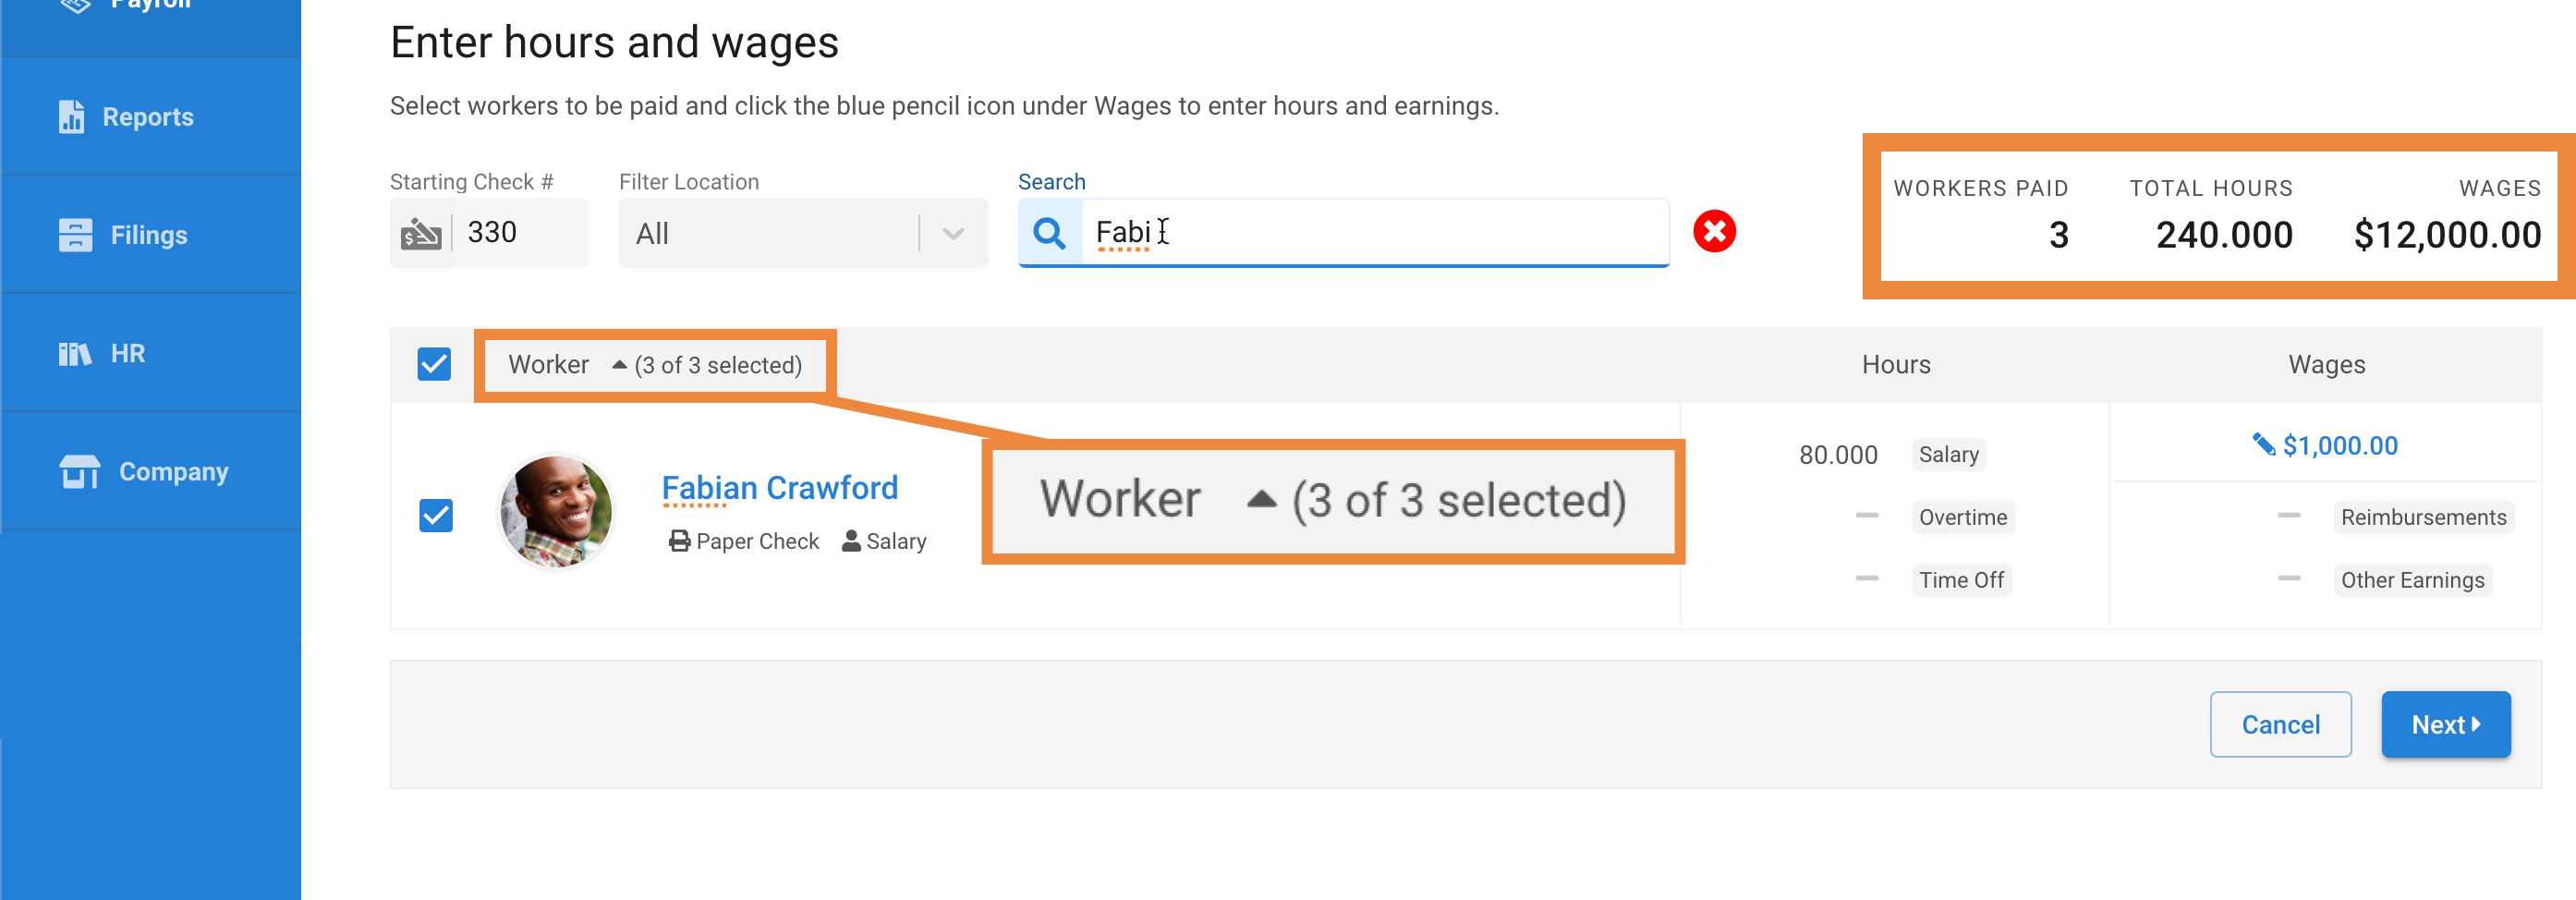Click the magnifying glass search icon
2576x900 pixels.
pos(1049,233)
